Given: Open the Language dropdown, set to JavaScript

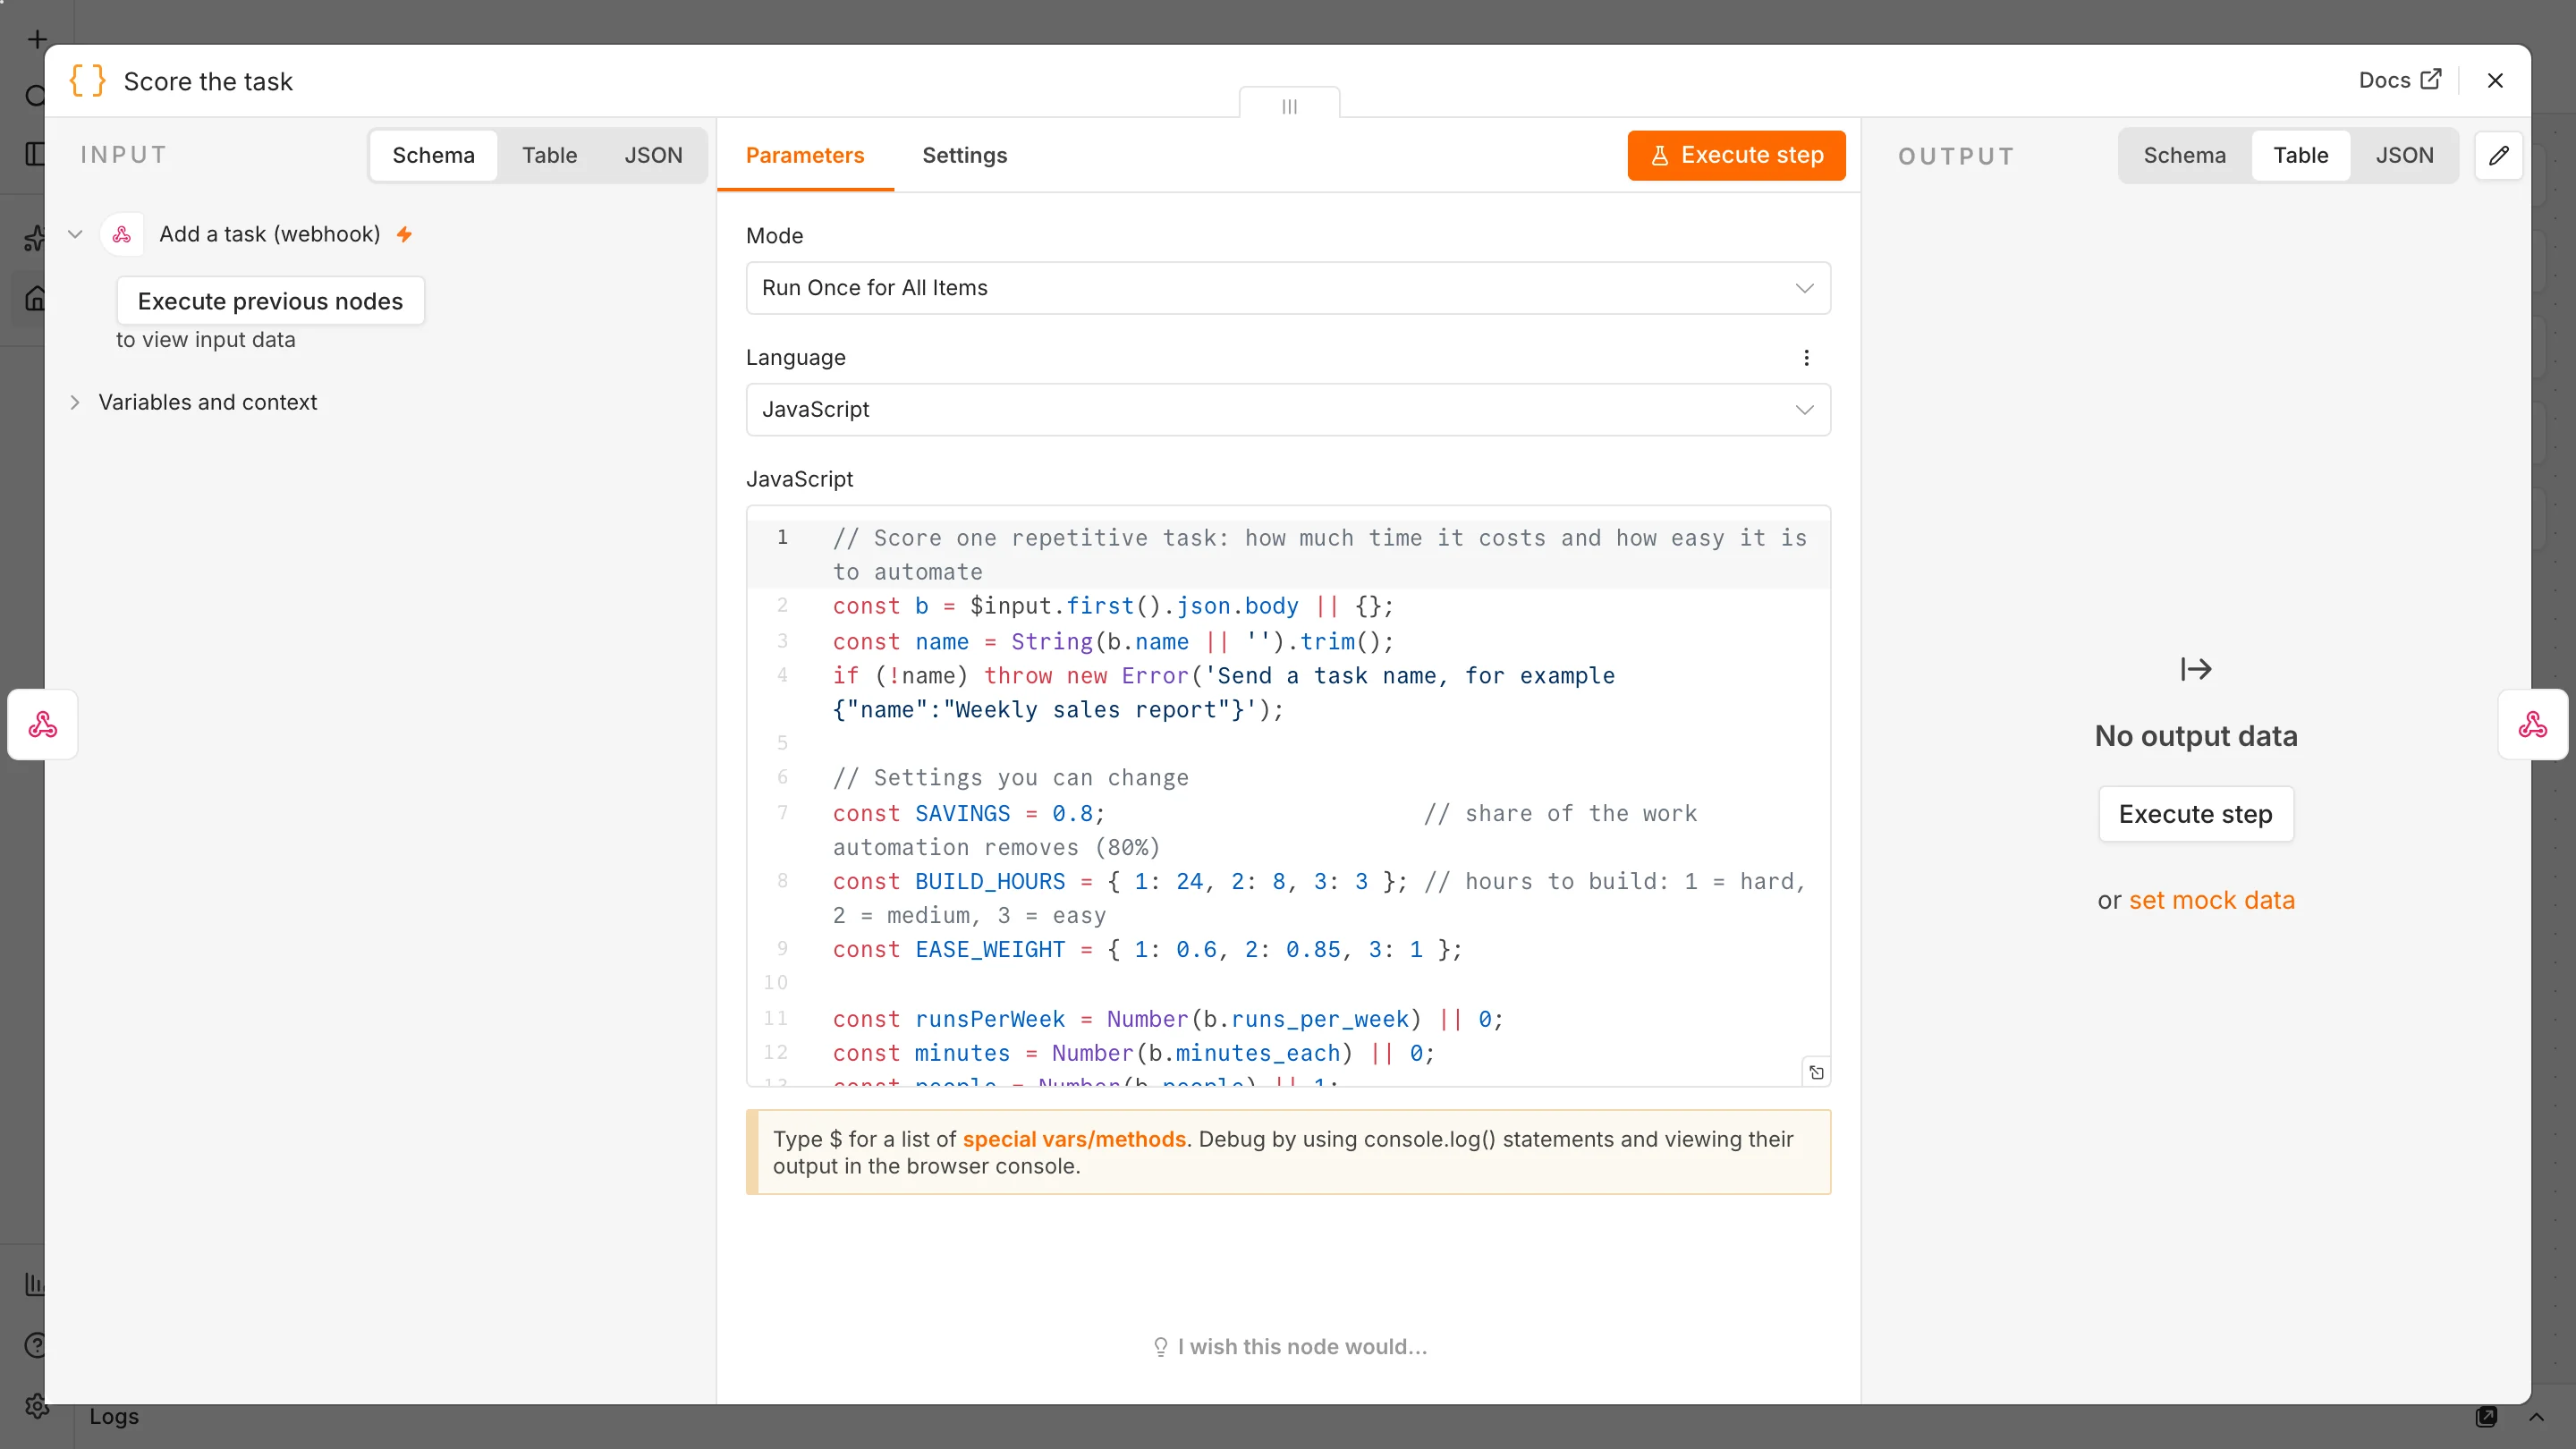Looking at the screenshot, I should (1288, 410).
